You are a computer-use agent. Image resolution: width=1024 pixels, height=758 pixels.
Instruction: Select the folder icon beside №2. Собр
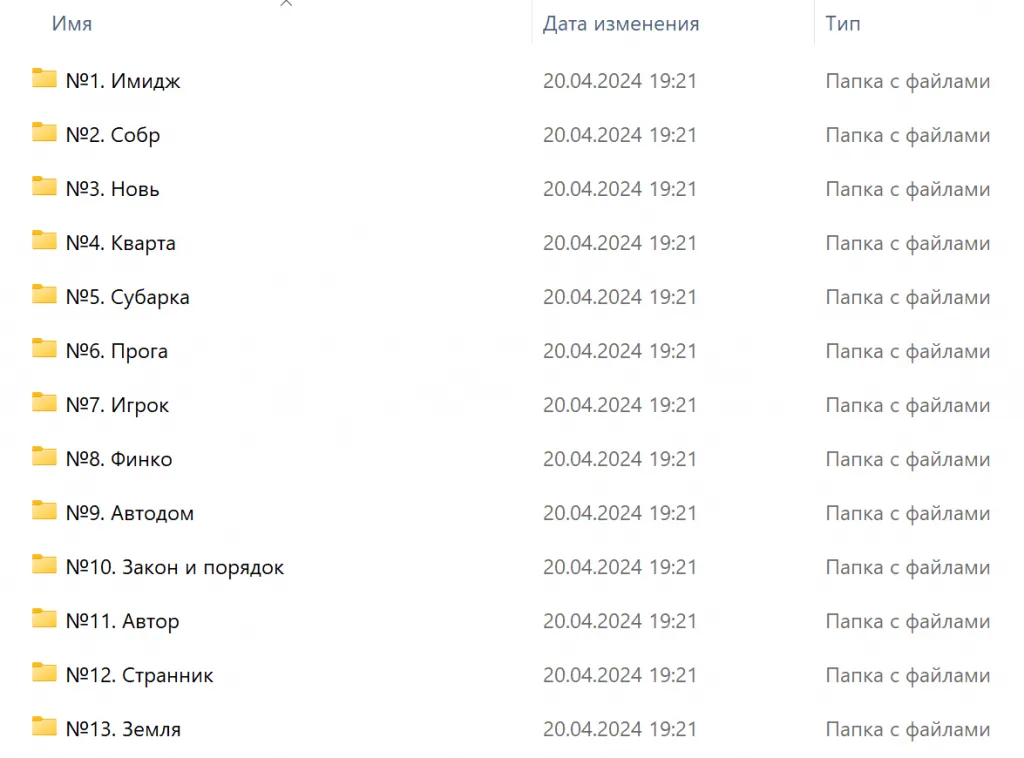click(44, 133)
